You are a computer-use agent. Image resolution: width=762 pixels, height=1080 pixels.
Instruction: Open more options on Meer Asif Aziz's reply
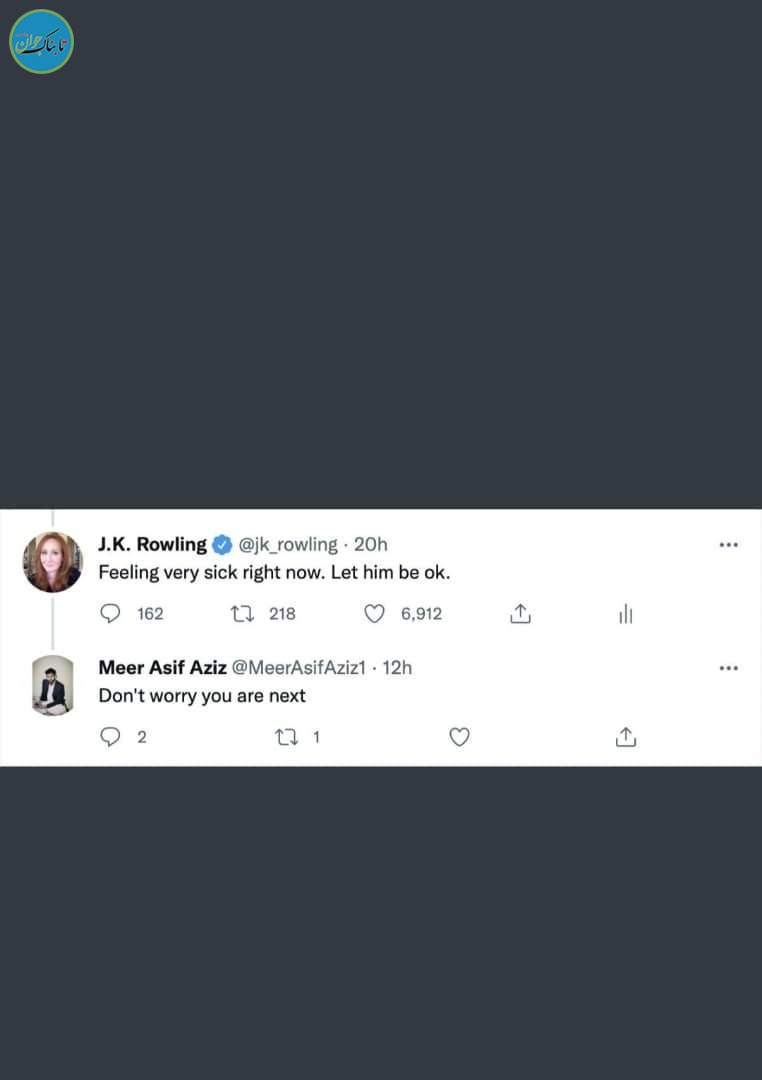[x=728, y=668]
